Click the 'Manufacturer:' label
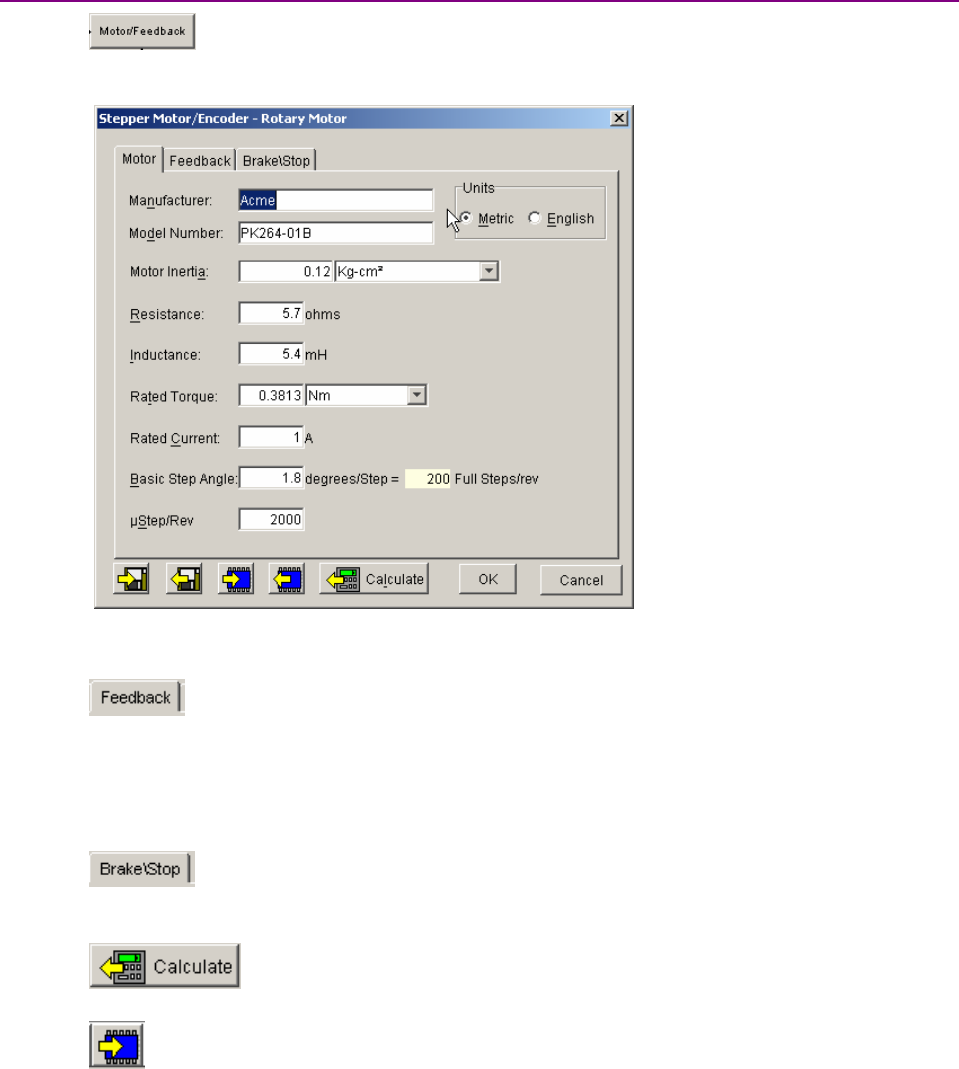959x1069 pixels. click(x=170, y=200)
